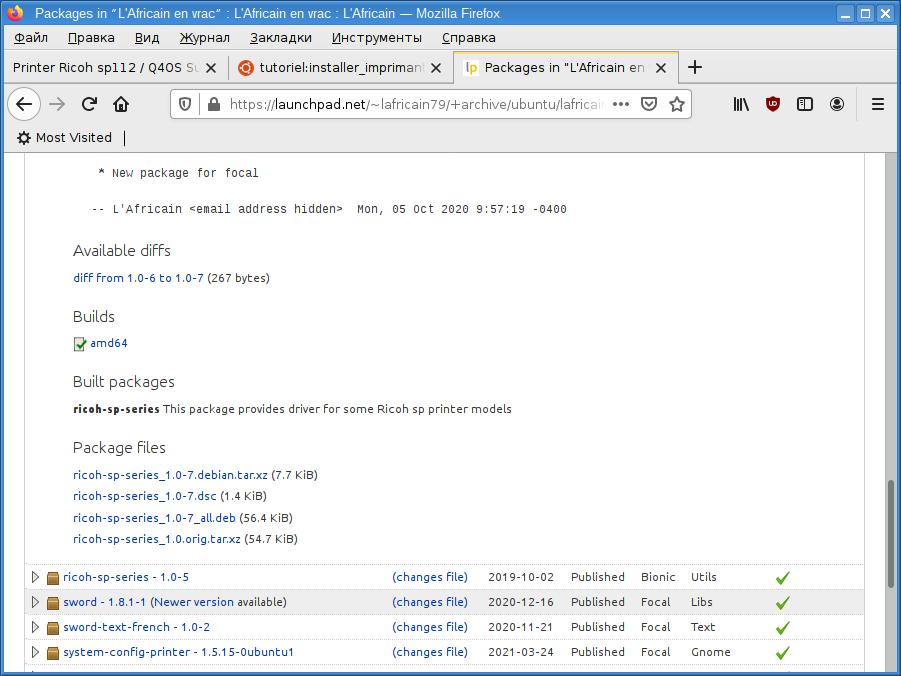Image resolution: width=901 pixels, height=676 pixels.
Task: Open the Вид menu
Action: [147, 38]
